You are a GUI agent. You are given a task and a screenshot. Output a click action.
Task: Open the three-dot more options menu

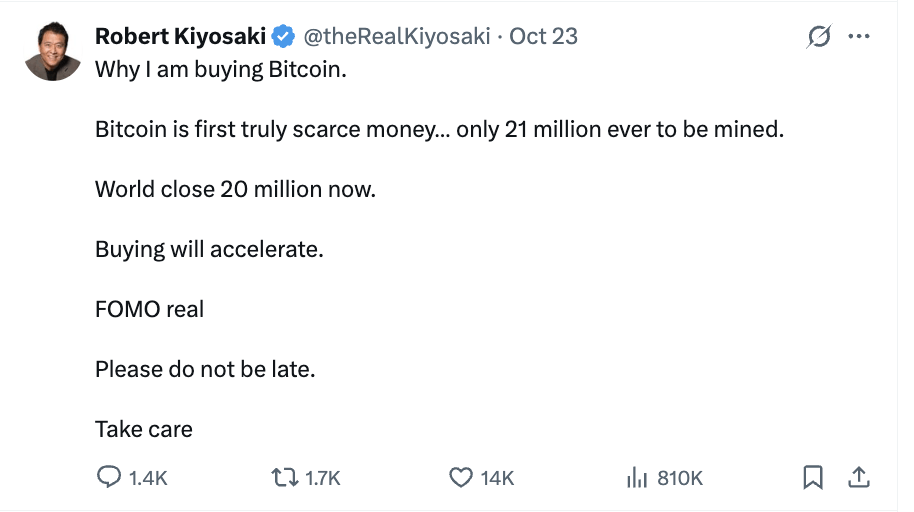click(x=858, y=37)
